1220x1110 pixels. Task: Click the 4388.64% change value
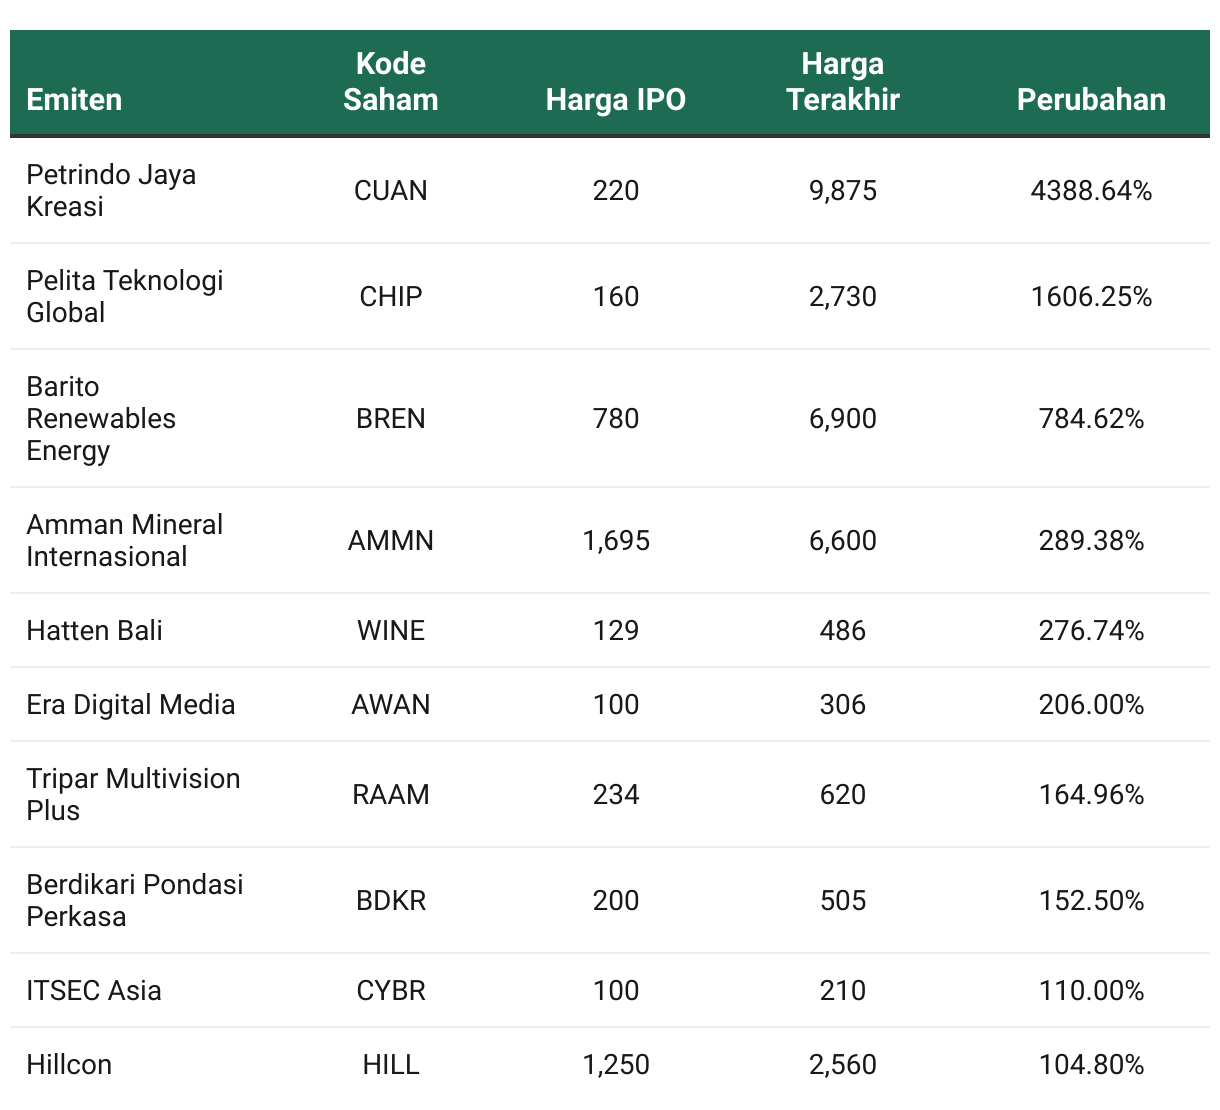pos(1091,190)
